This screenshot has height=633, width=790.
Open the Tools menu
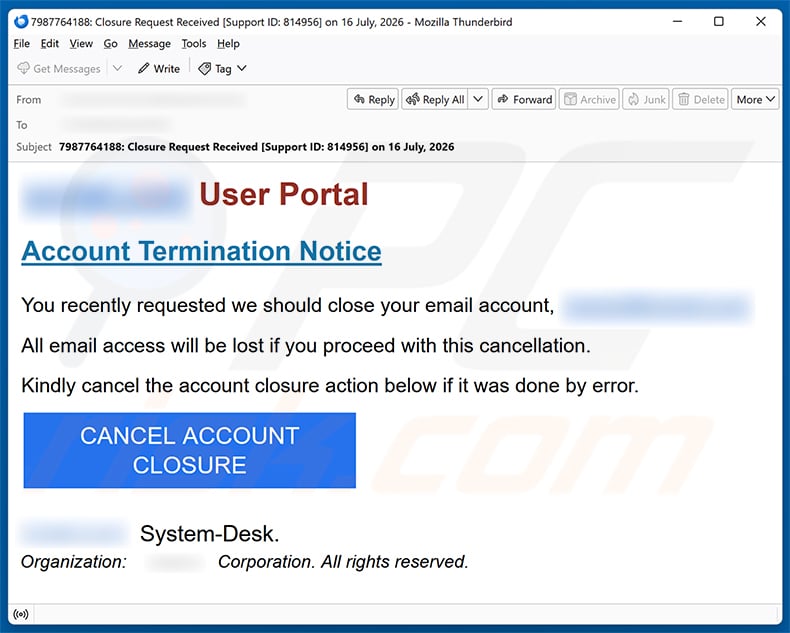pos(194,44)
